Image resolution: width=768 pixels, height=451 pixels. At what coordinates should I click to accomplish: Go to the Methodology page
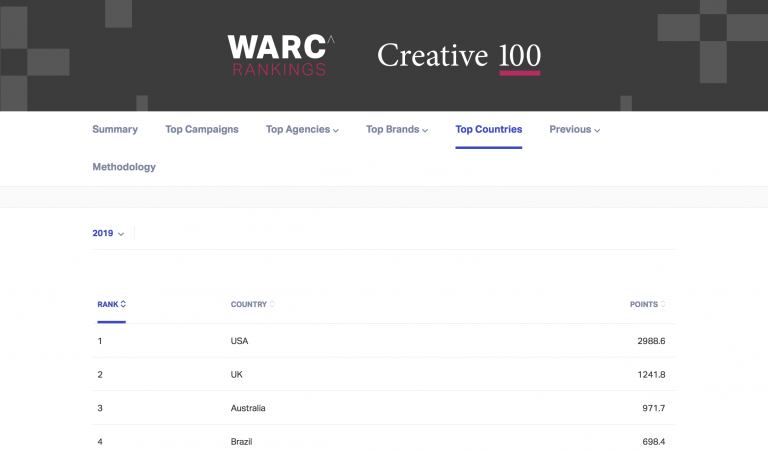tap(124, 167)
